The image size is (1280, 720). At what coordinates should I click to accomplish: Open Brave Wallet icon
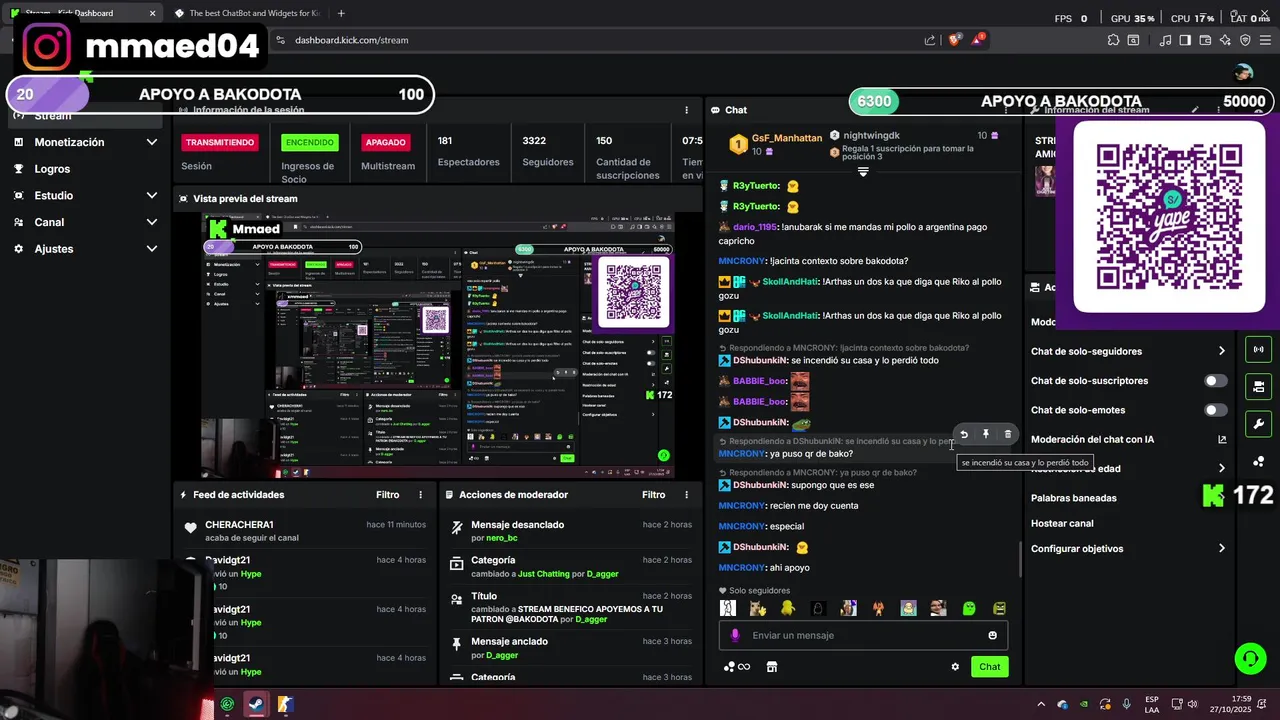click(1205, 40)
